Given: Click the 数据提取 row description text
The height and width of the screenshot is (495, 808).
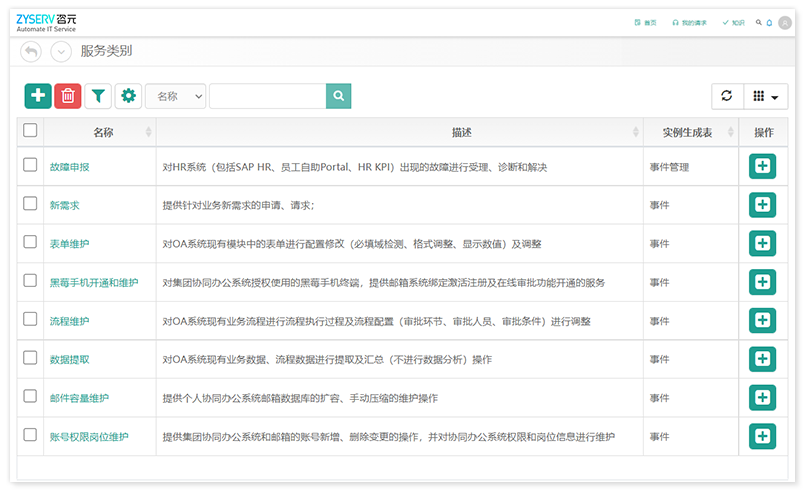Looking at the screenshot, I should tap(327, 360).
